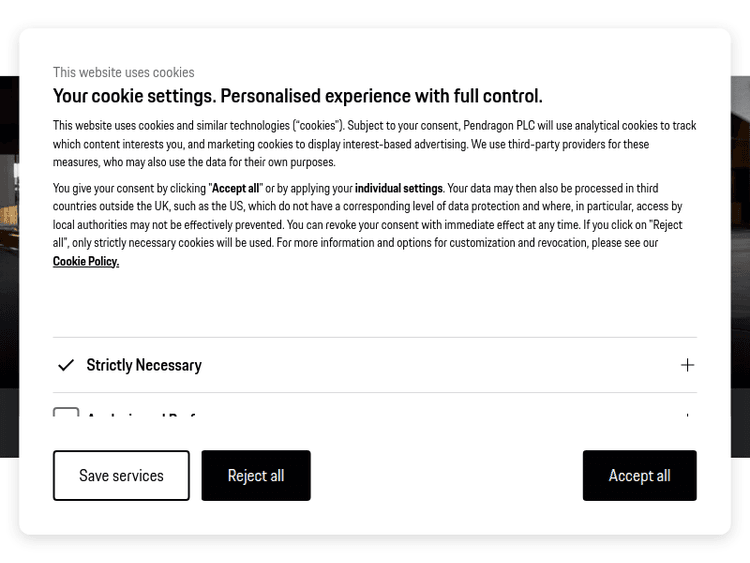Tick the partially hidden checkbox below Strictly Necessary

pyautogui.click(x=66, y=414)
